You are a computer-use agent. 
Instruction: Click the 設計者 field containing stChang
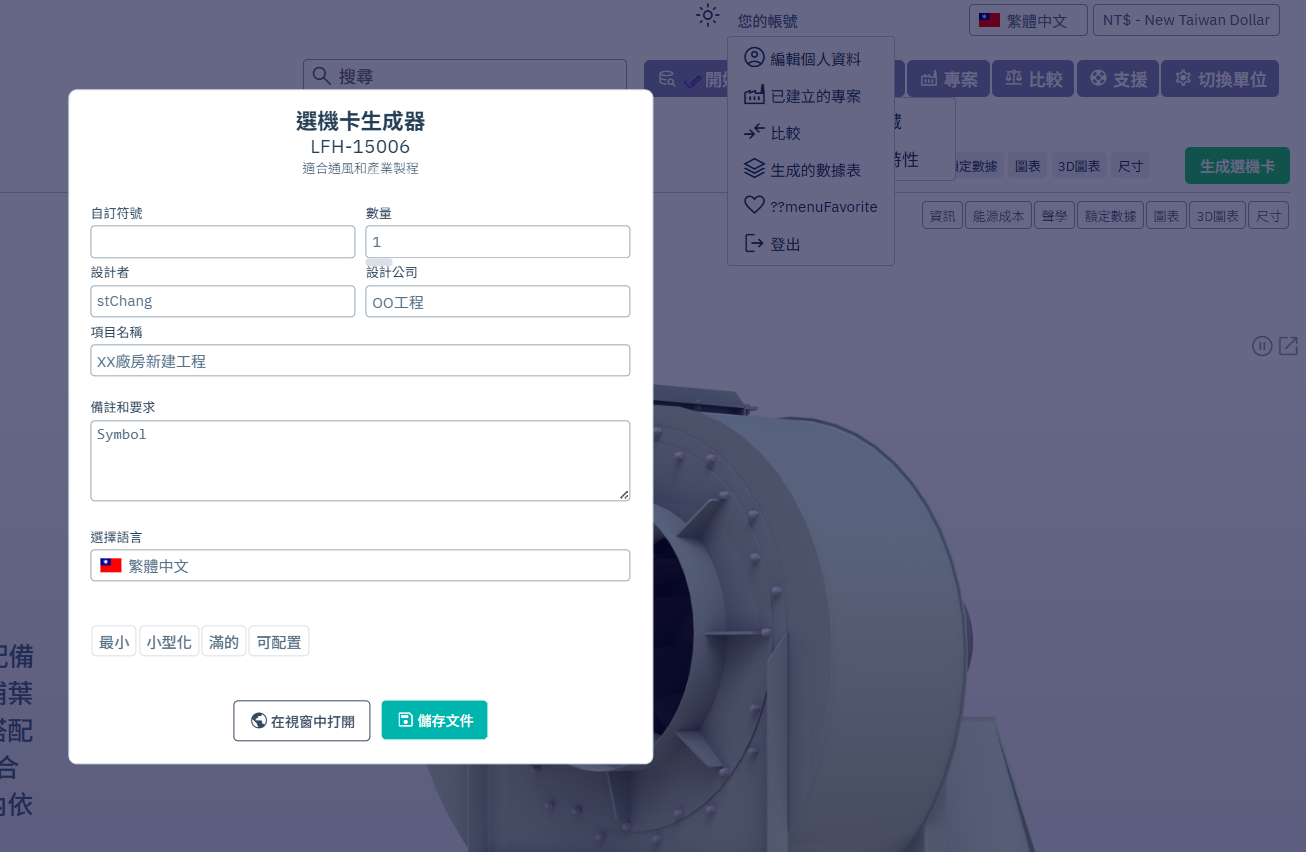pyautogui.click(x=223, y=301)
